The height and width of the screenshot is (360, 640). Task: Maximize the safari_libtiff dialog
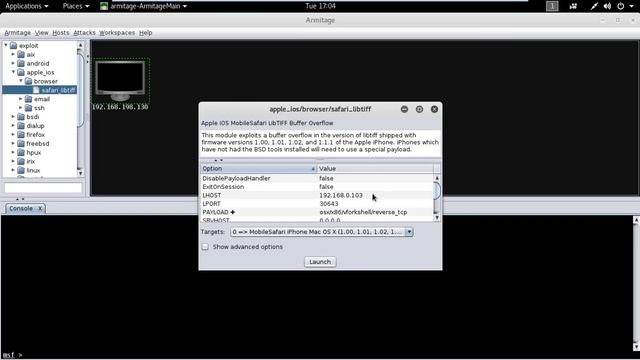(419, 109)
